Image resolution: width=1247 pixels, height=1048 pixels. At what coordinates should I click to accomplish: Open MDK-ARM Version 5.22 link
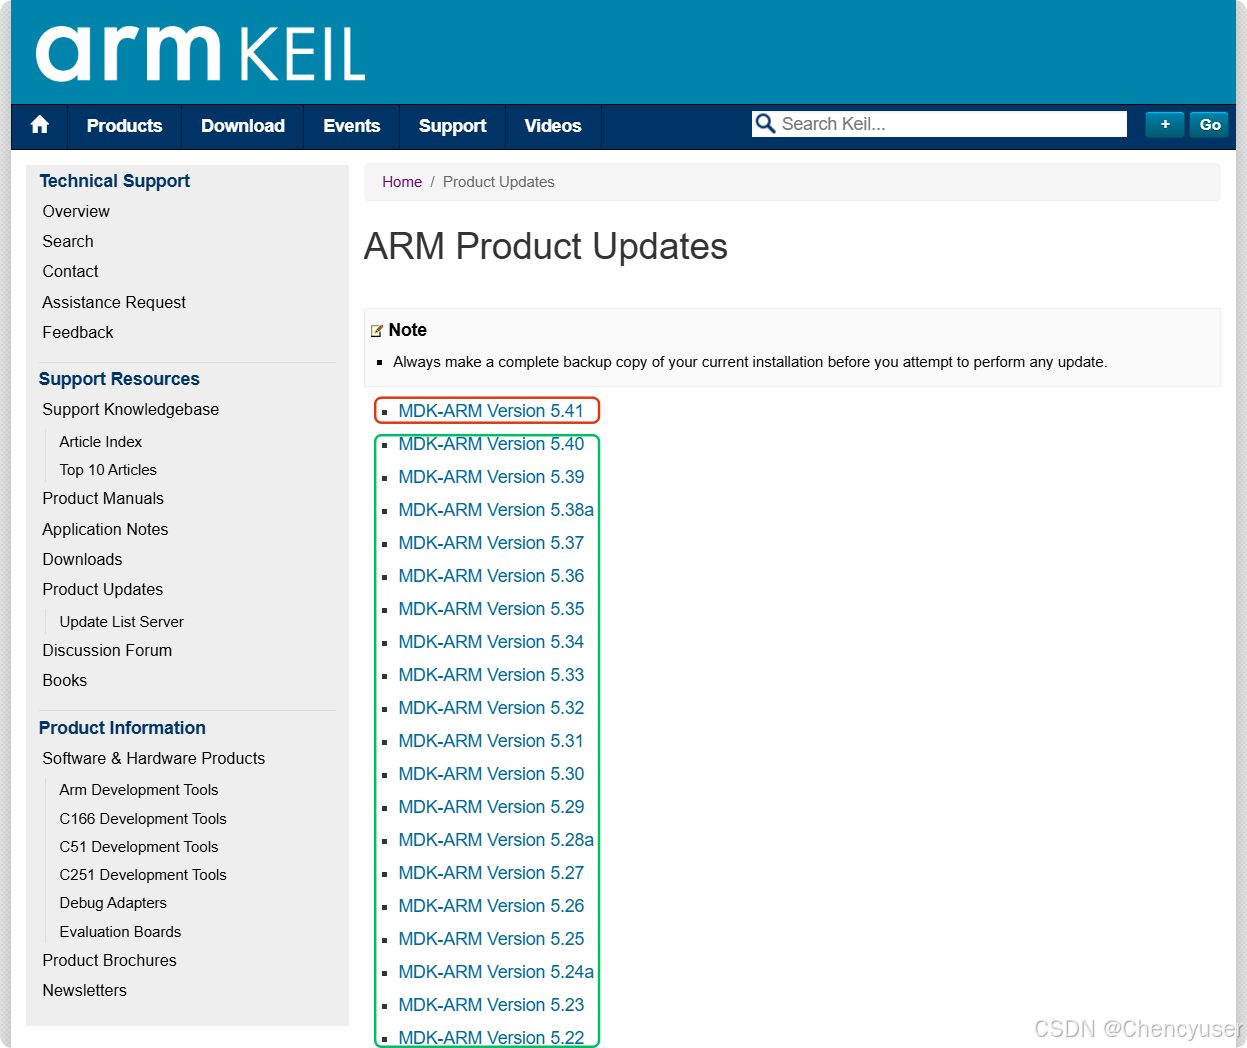(x=491, y=1037)
